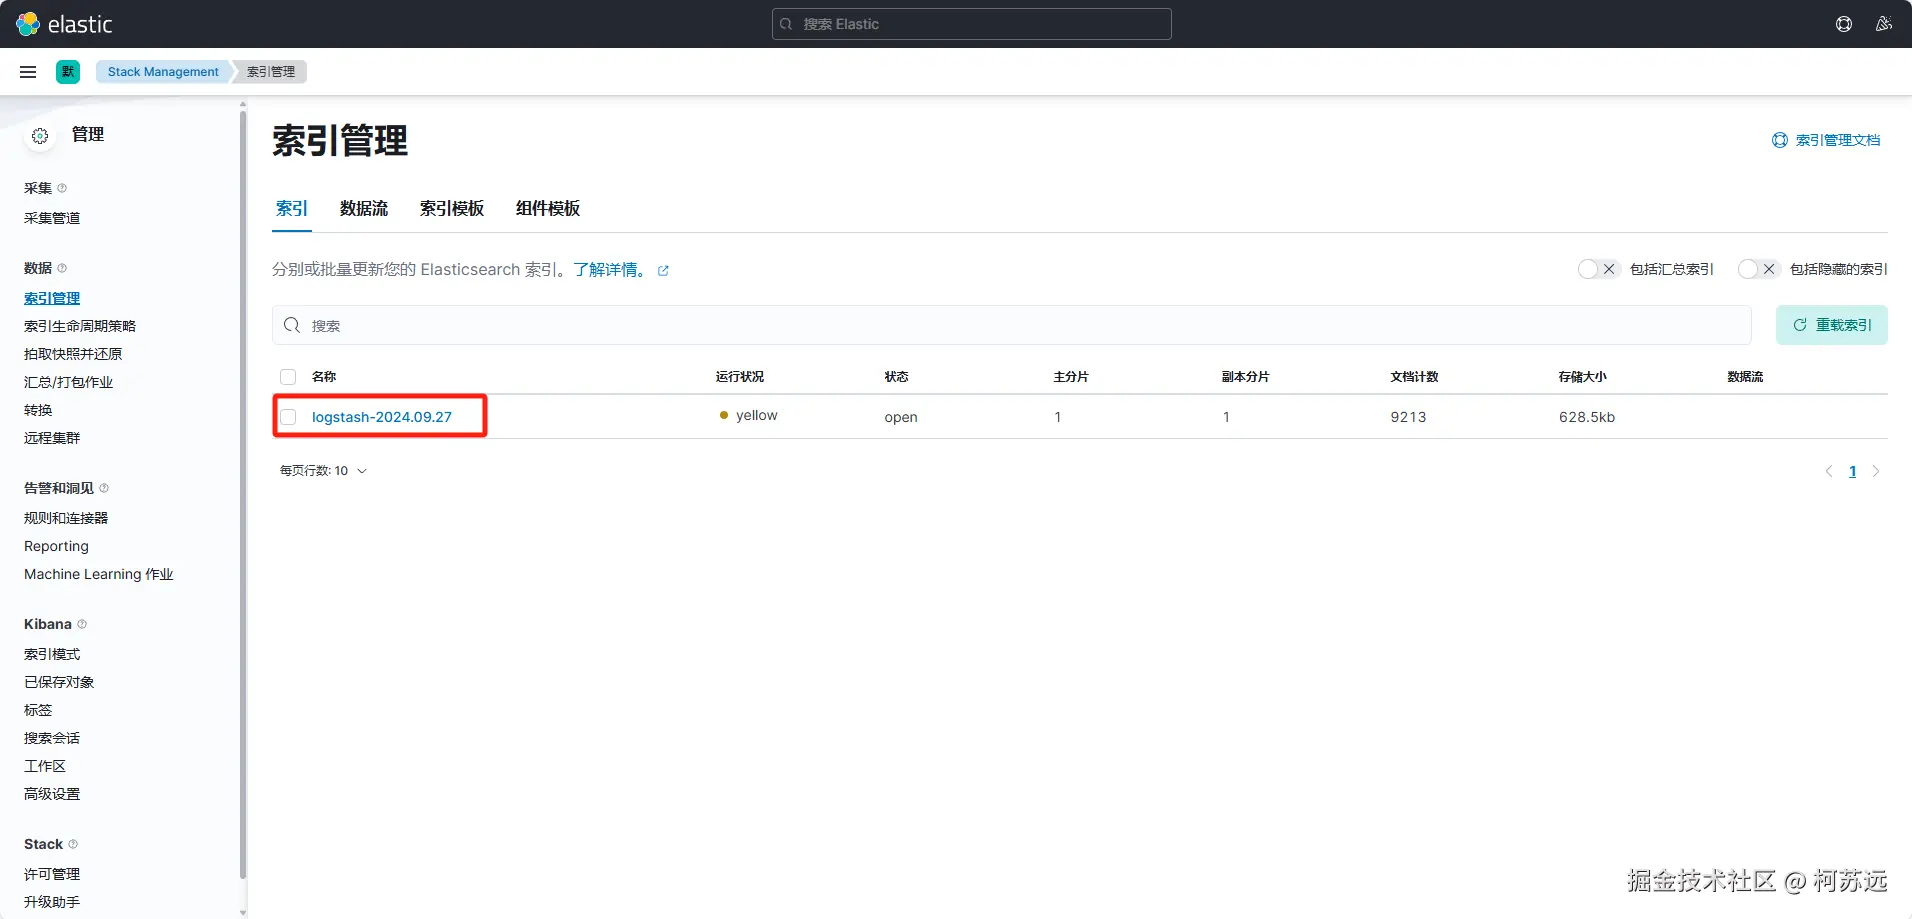Image resolution: width=1912 pixels, height=919 pixels.
Task: Switch to the 索引模板 tab
Action: tap(452, 208)
